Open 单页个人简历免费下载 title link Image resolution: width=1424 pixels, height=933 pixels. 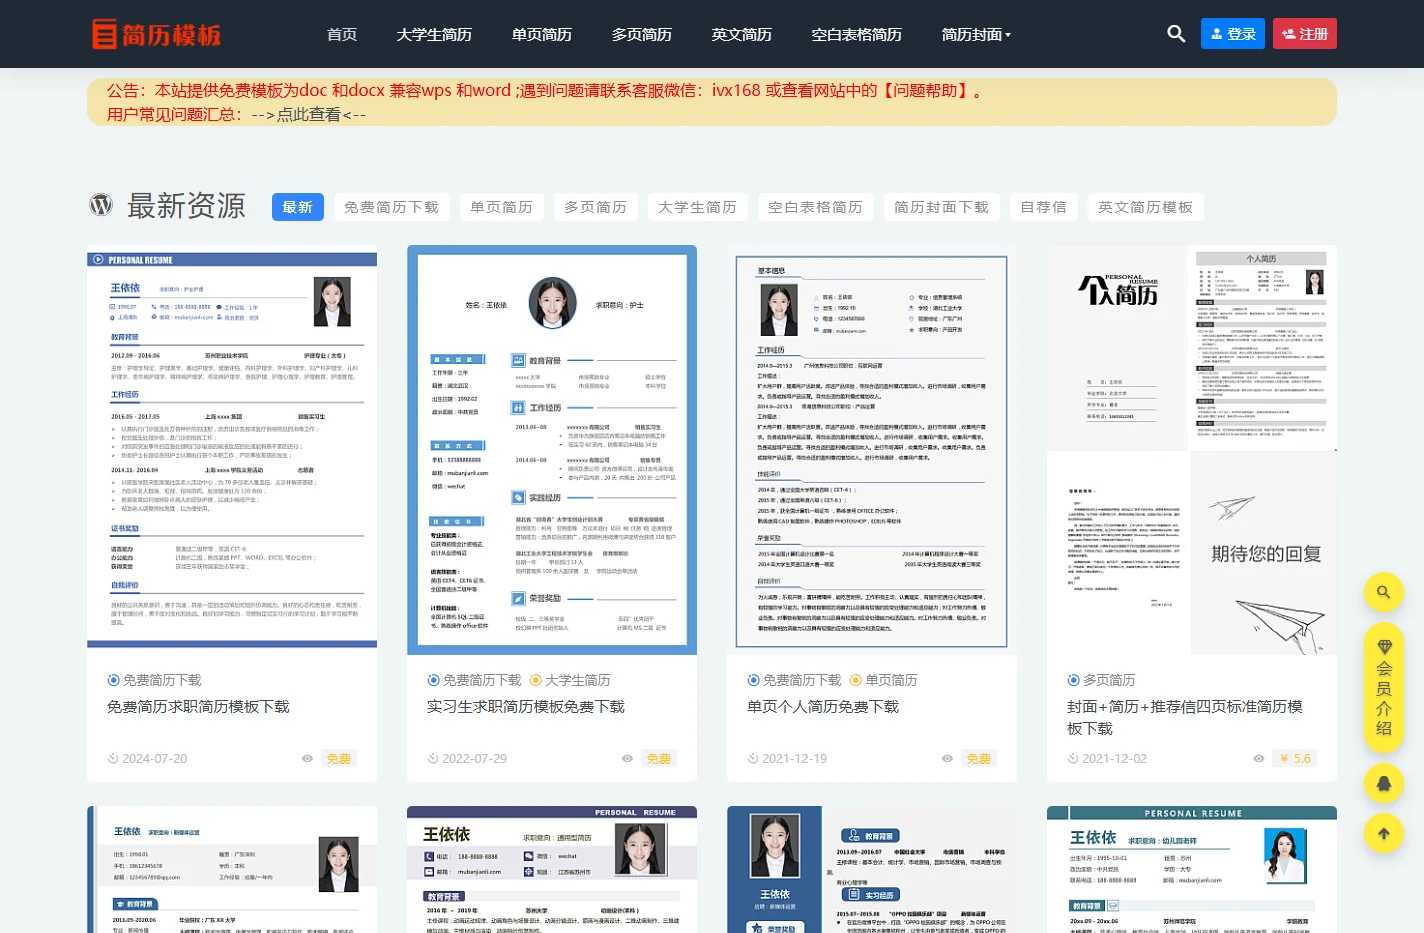[823, 707]
